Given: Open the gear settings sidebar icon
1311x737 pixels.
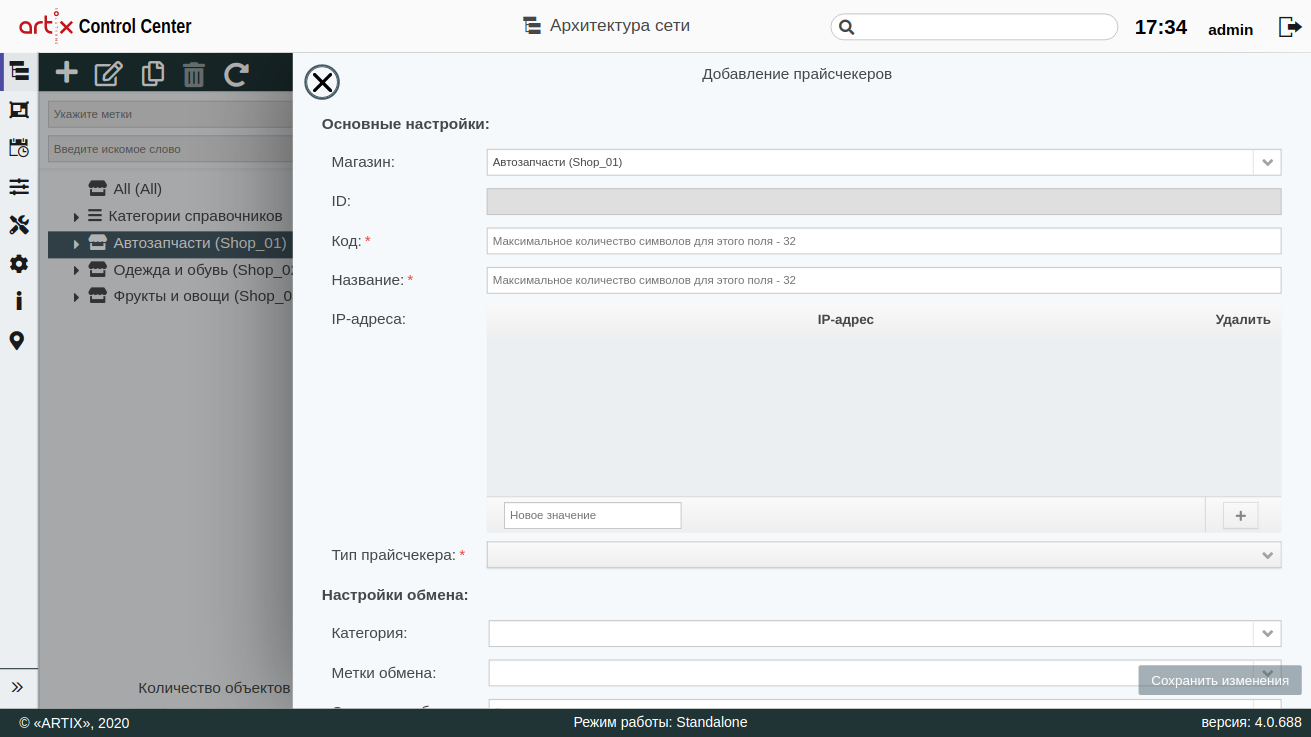Looking at the screenshot, I should pyautogui.click(x=19, y=264).
